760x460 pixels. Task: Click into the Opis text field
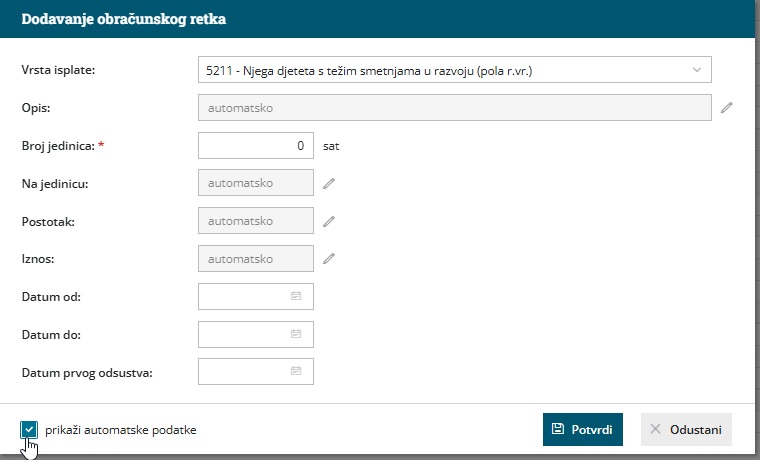(x=455, y=107)
